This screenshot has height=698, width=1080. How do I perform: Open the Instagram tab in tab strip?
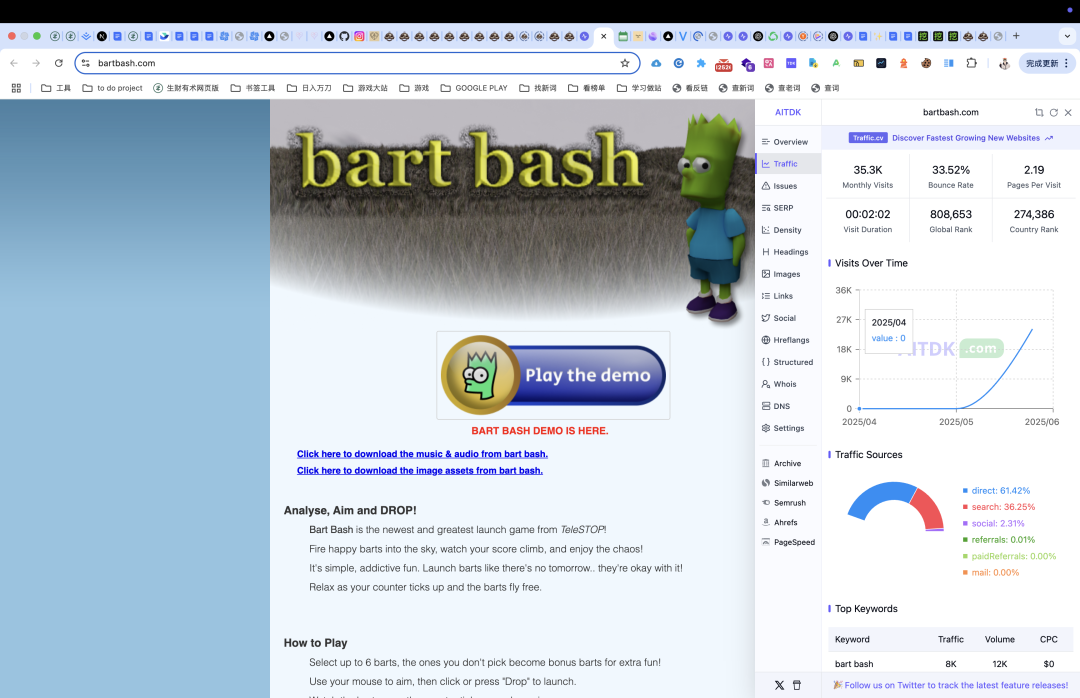tap(360, 36)
